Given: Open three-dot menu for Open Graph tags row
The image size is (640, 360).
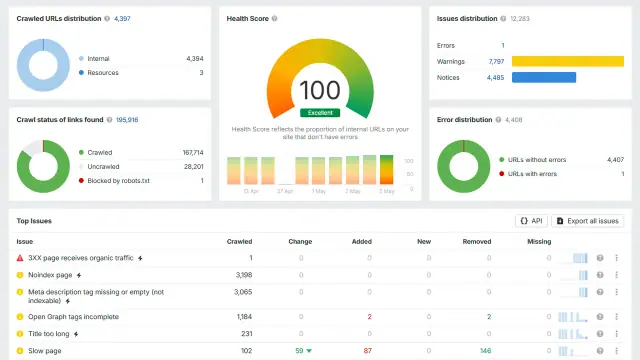Looking at the screenshot, I should [617, 317].
